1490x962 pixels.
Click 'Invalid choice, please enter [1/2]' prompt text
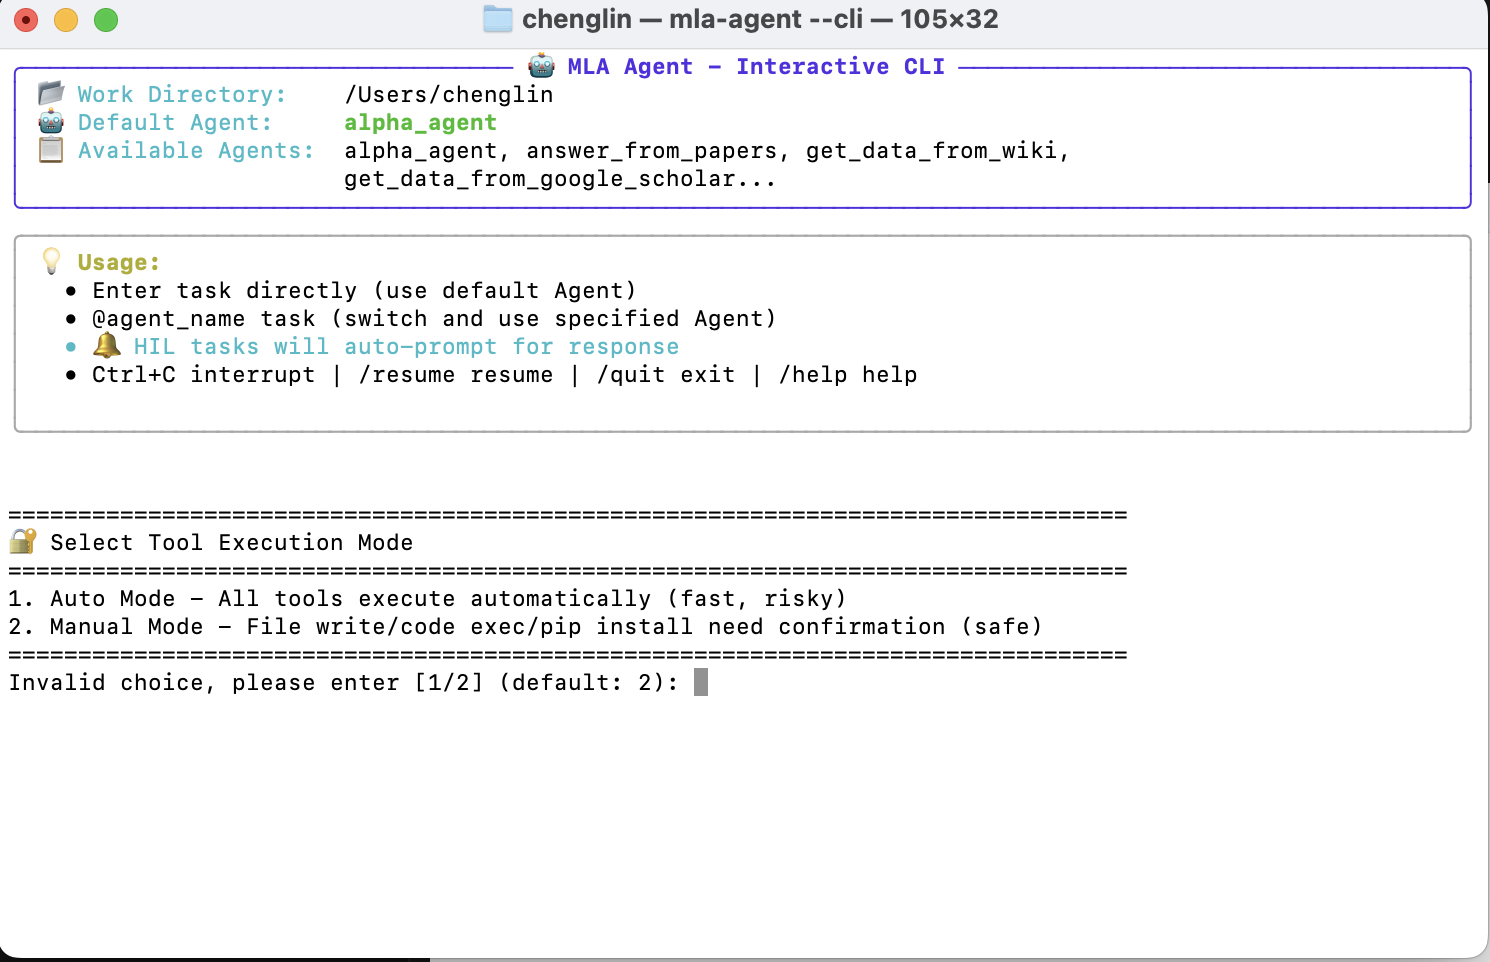pyautogui.click(x=246, y=682)
